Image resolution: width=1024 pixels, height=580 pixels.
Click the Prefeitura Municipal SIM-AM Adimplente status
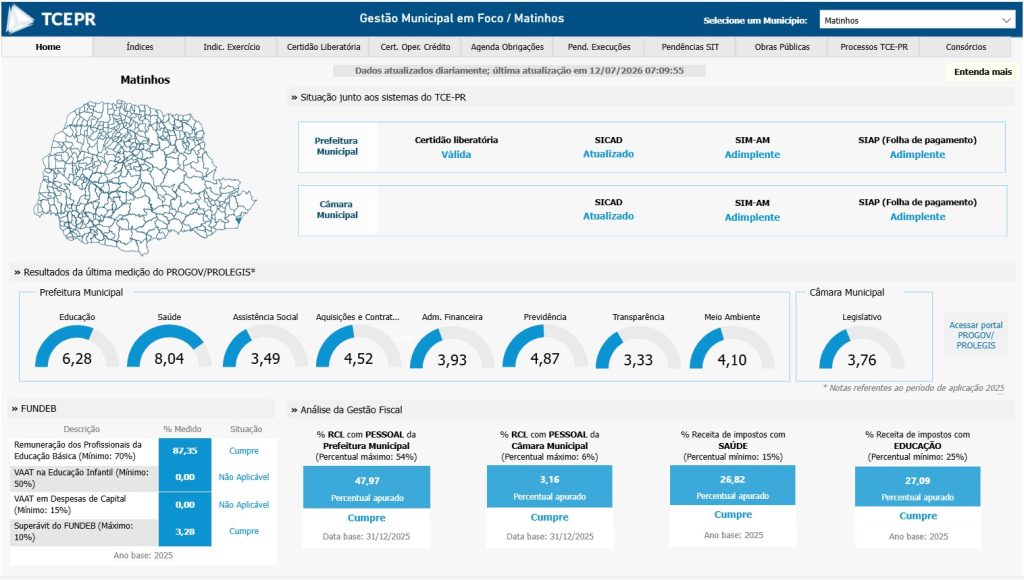(752, 155)
